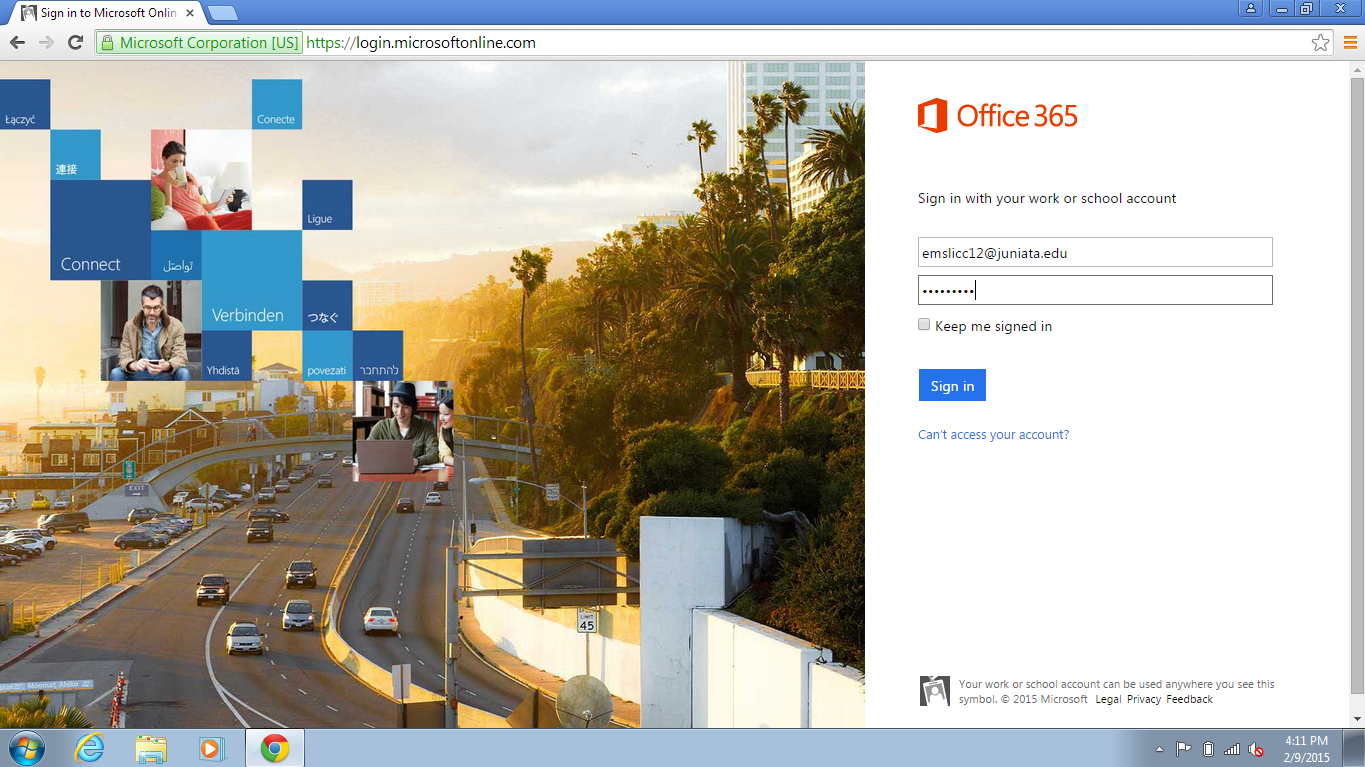Screen dimensions: 1365x767
Task: Focus the password input field
Action: click(x=1095, y=290)
